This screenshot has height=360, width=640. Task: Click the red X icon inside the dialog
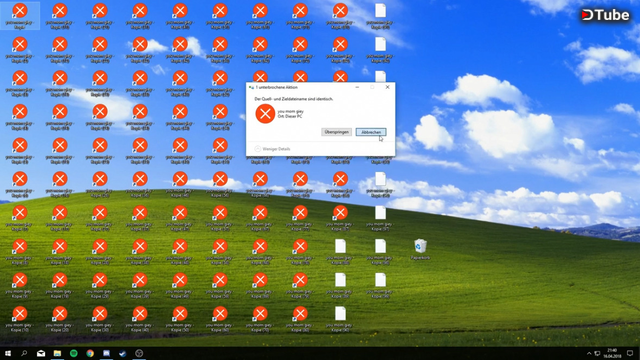[265, 113]
